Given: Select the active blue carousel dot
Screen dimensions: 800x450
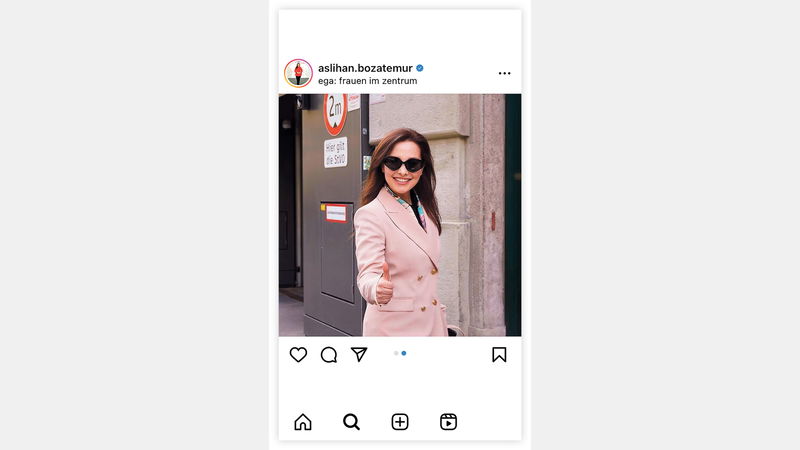Looking at the screenshot, I should click(x=404, y=353).
